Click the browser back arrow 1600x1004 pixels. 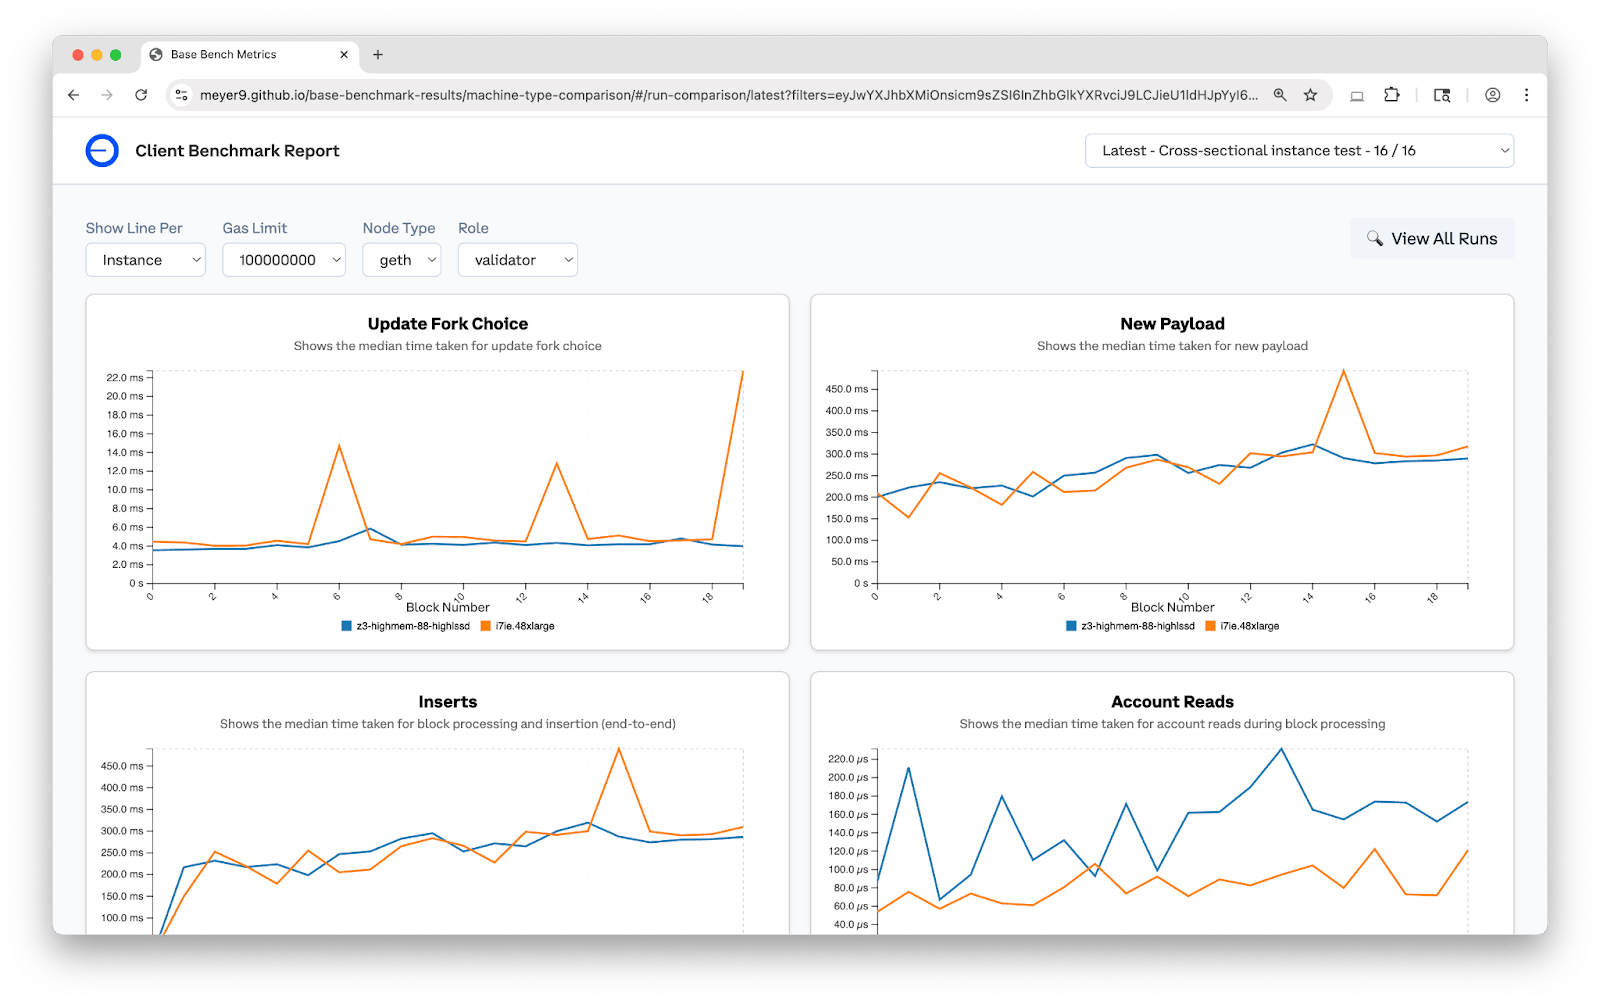pyautogui.click(x=73, y=95)
